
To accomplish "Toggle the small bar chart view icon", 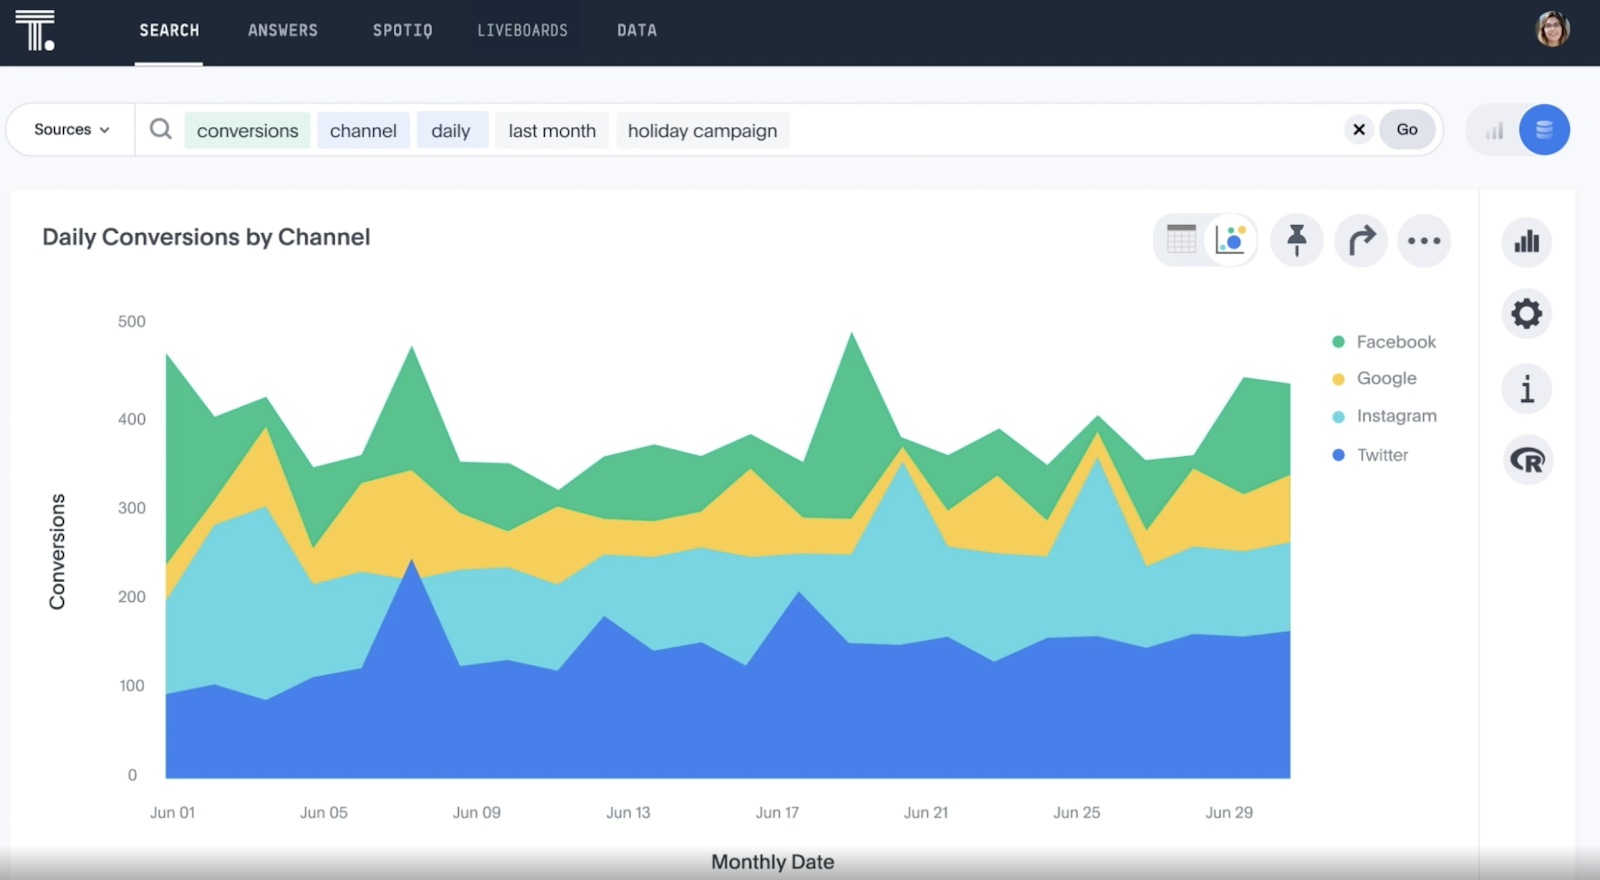I will [1494, 131].
